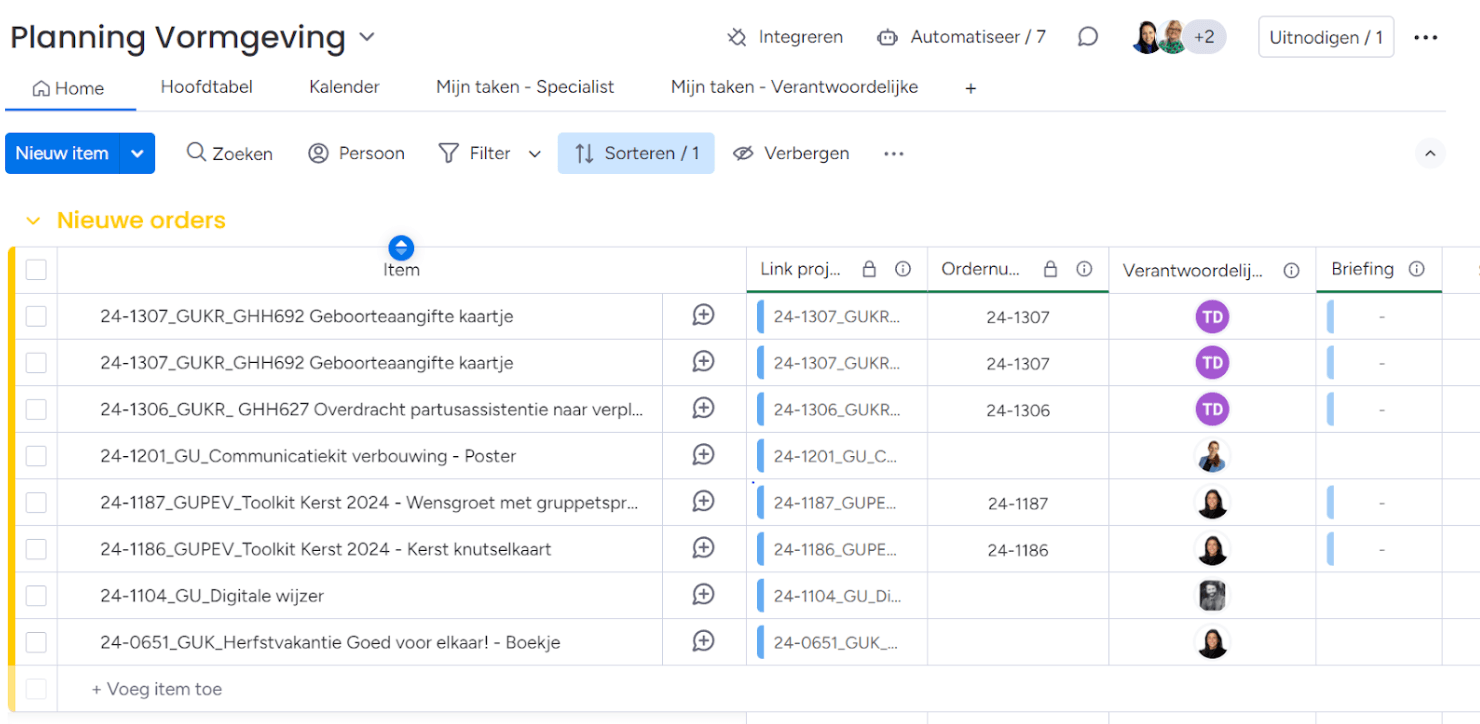Open the Automatiseer center
Image resolution: width=1480 pixels, height=724 pixels.
[x=960, y=36]
